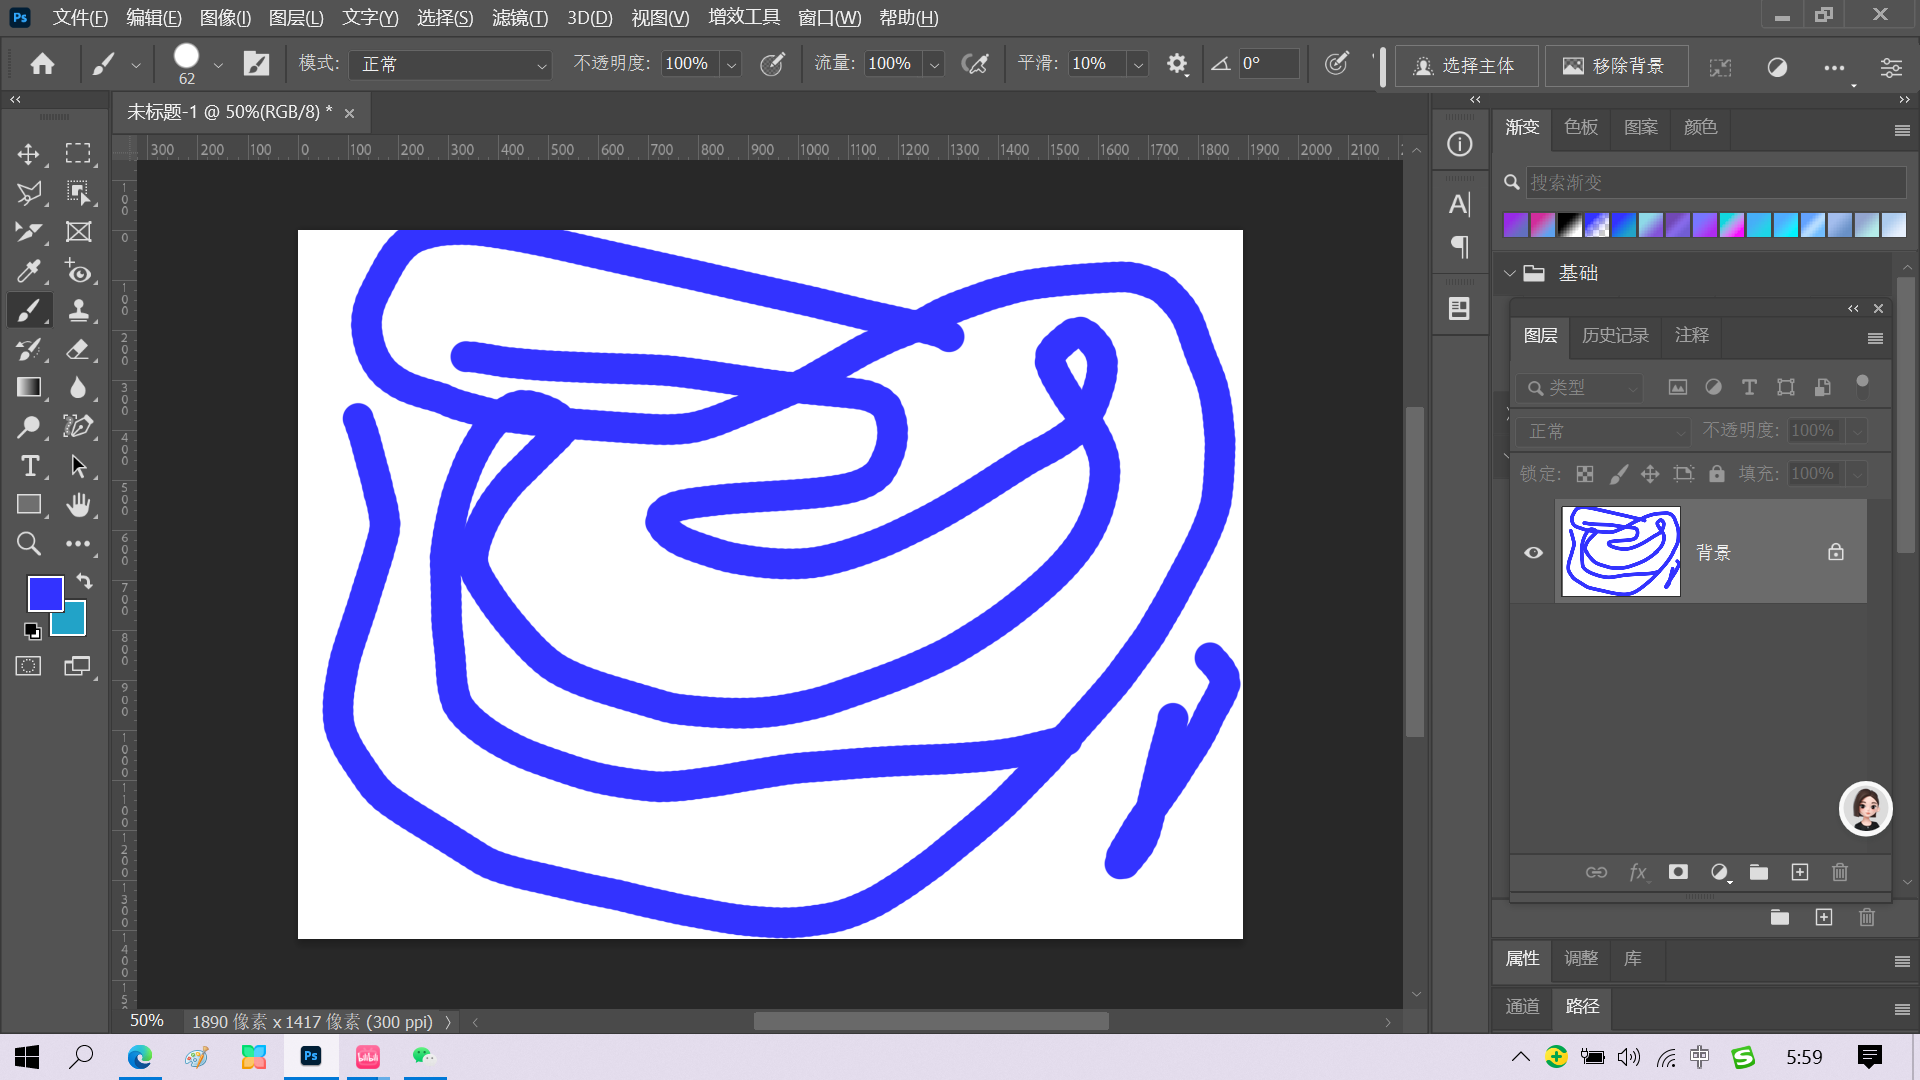This screenshot has height=1080, width=1920.
Task: Open the 模式 blending mode dropdown
Action: point(450,64)
